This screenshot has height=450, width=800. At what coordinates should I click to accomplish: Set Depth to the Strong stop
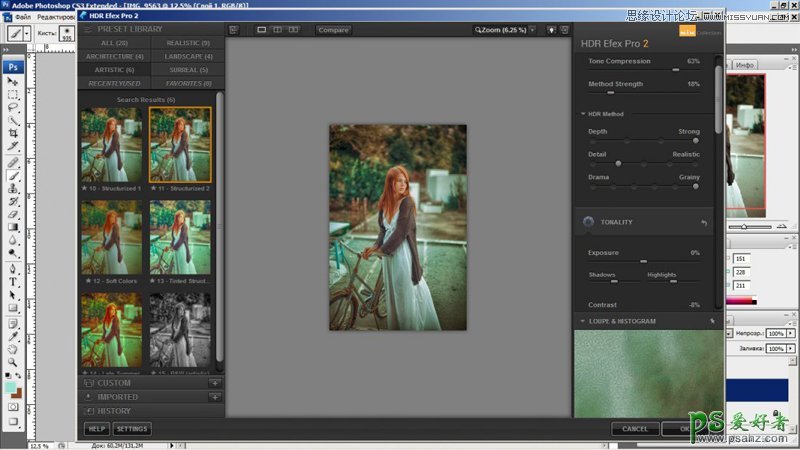695,141
